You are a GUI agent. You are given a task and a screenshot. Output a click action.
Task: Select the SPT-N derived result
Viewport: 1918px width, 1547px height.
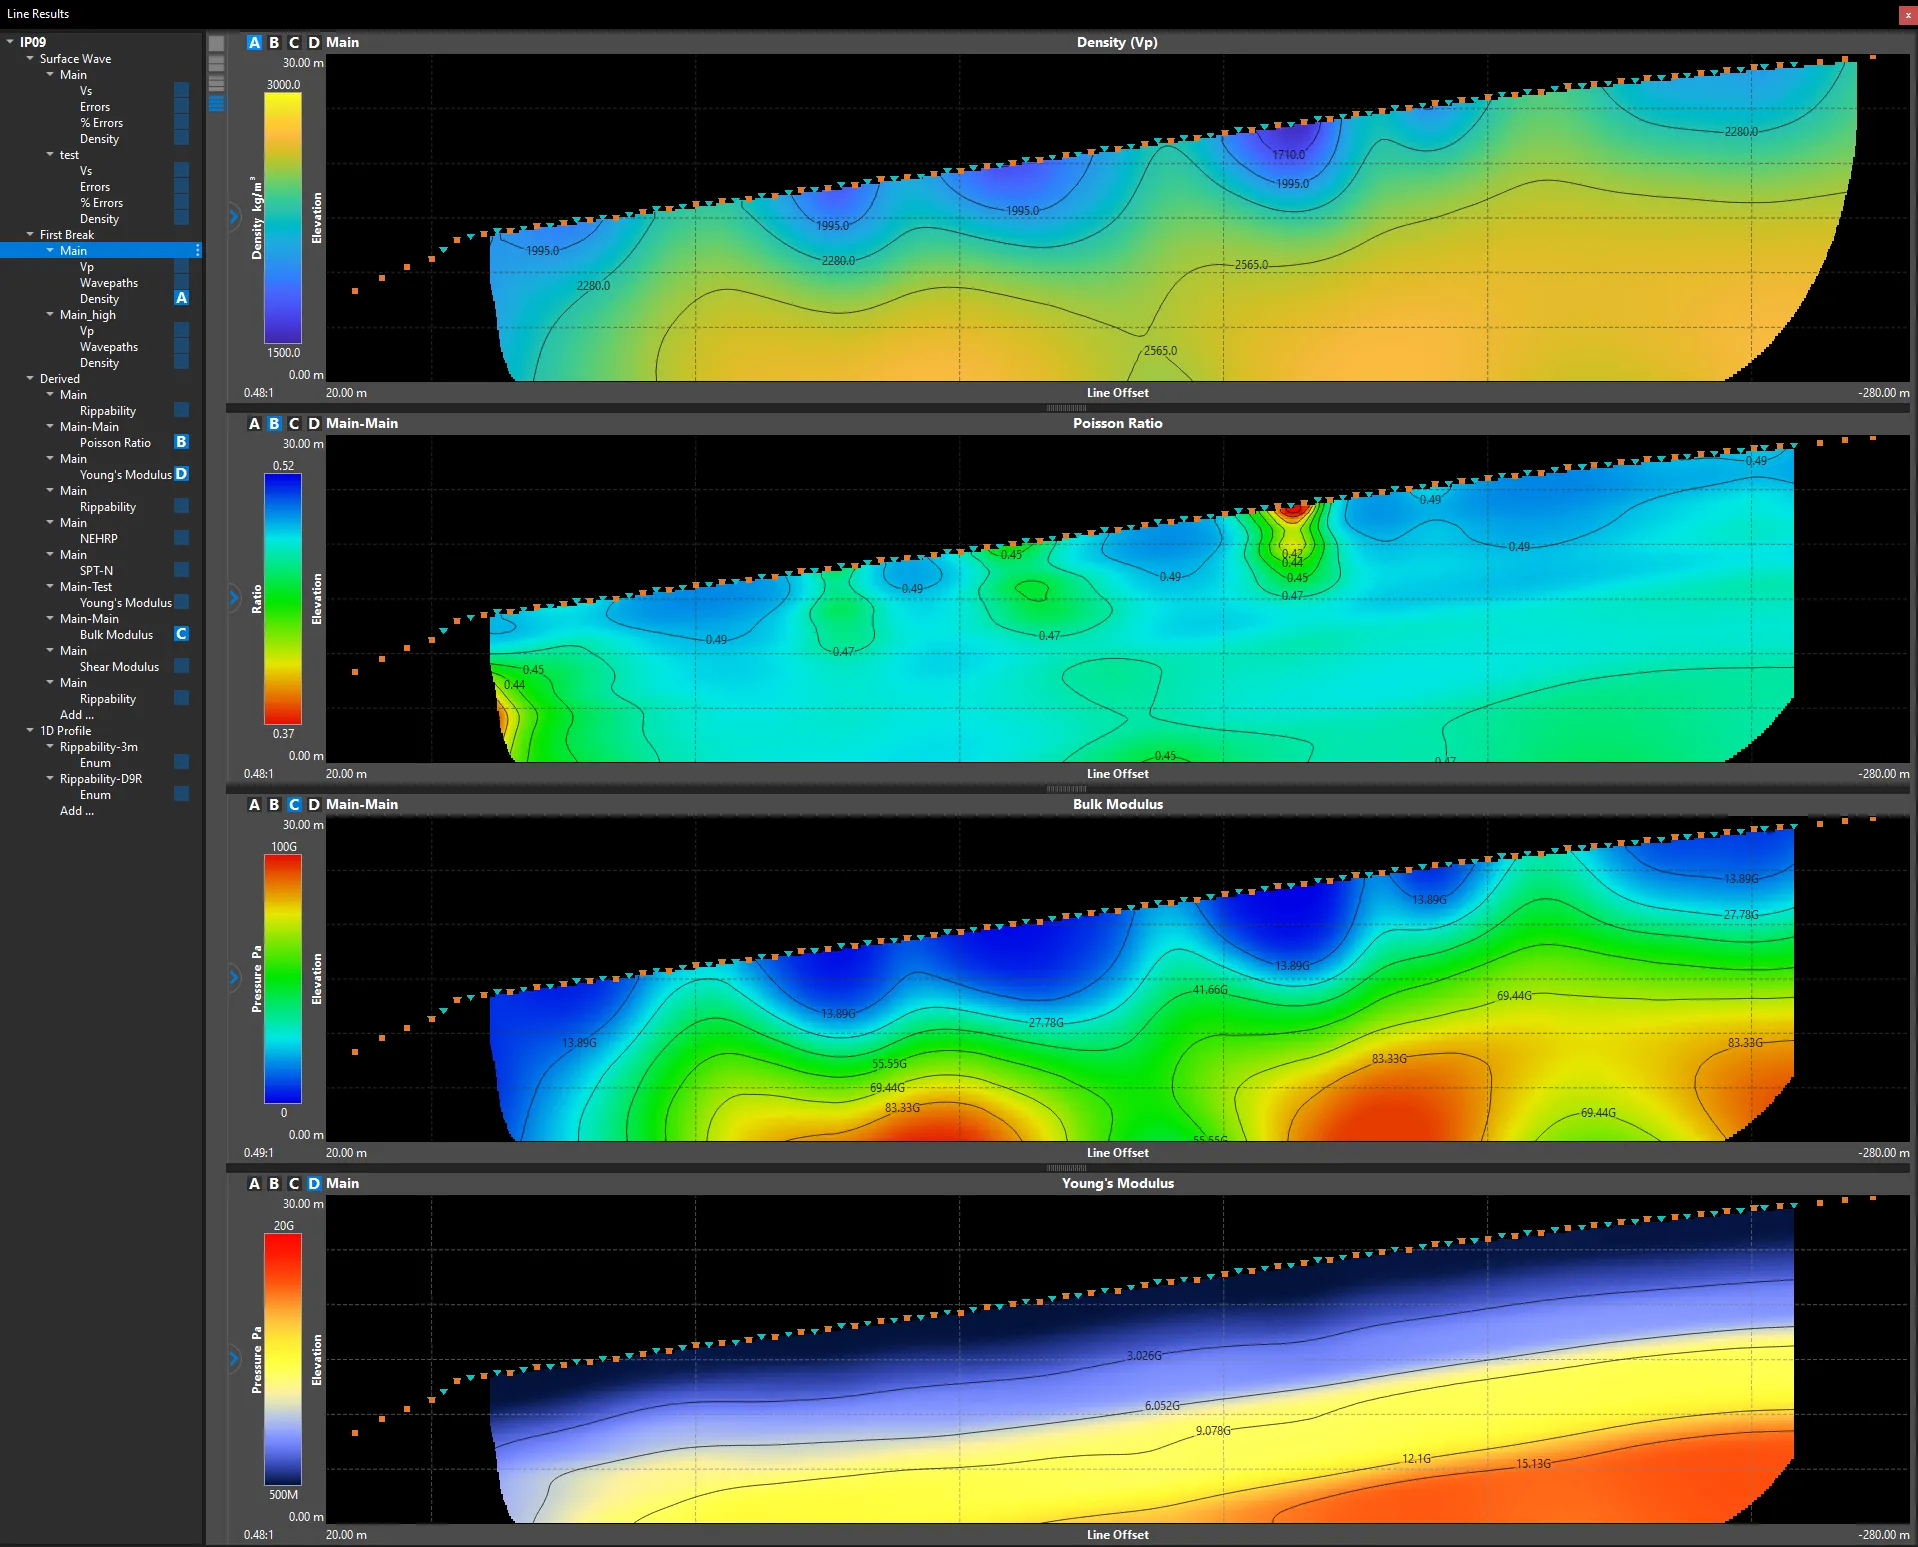coord(96,570)
